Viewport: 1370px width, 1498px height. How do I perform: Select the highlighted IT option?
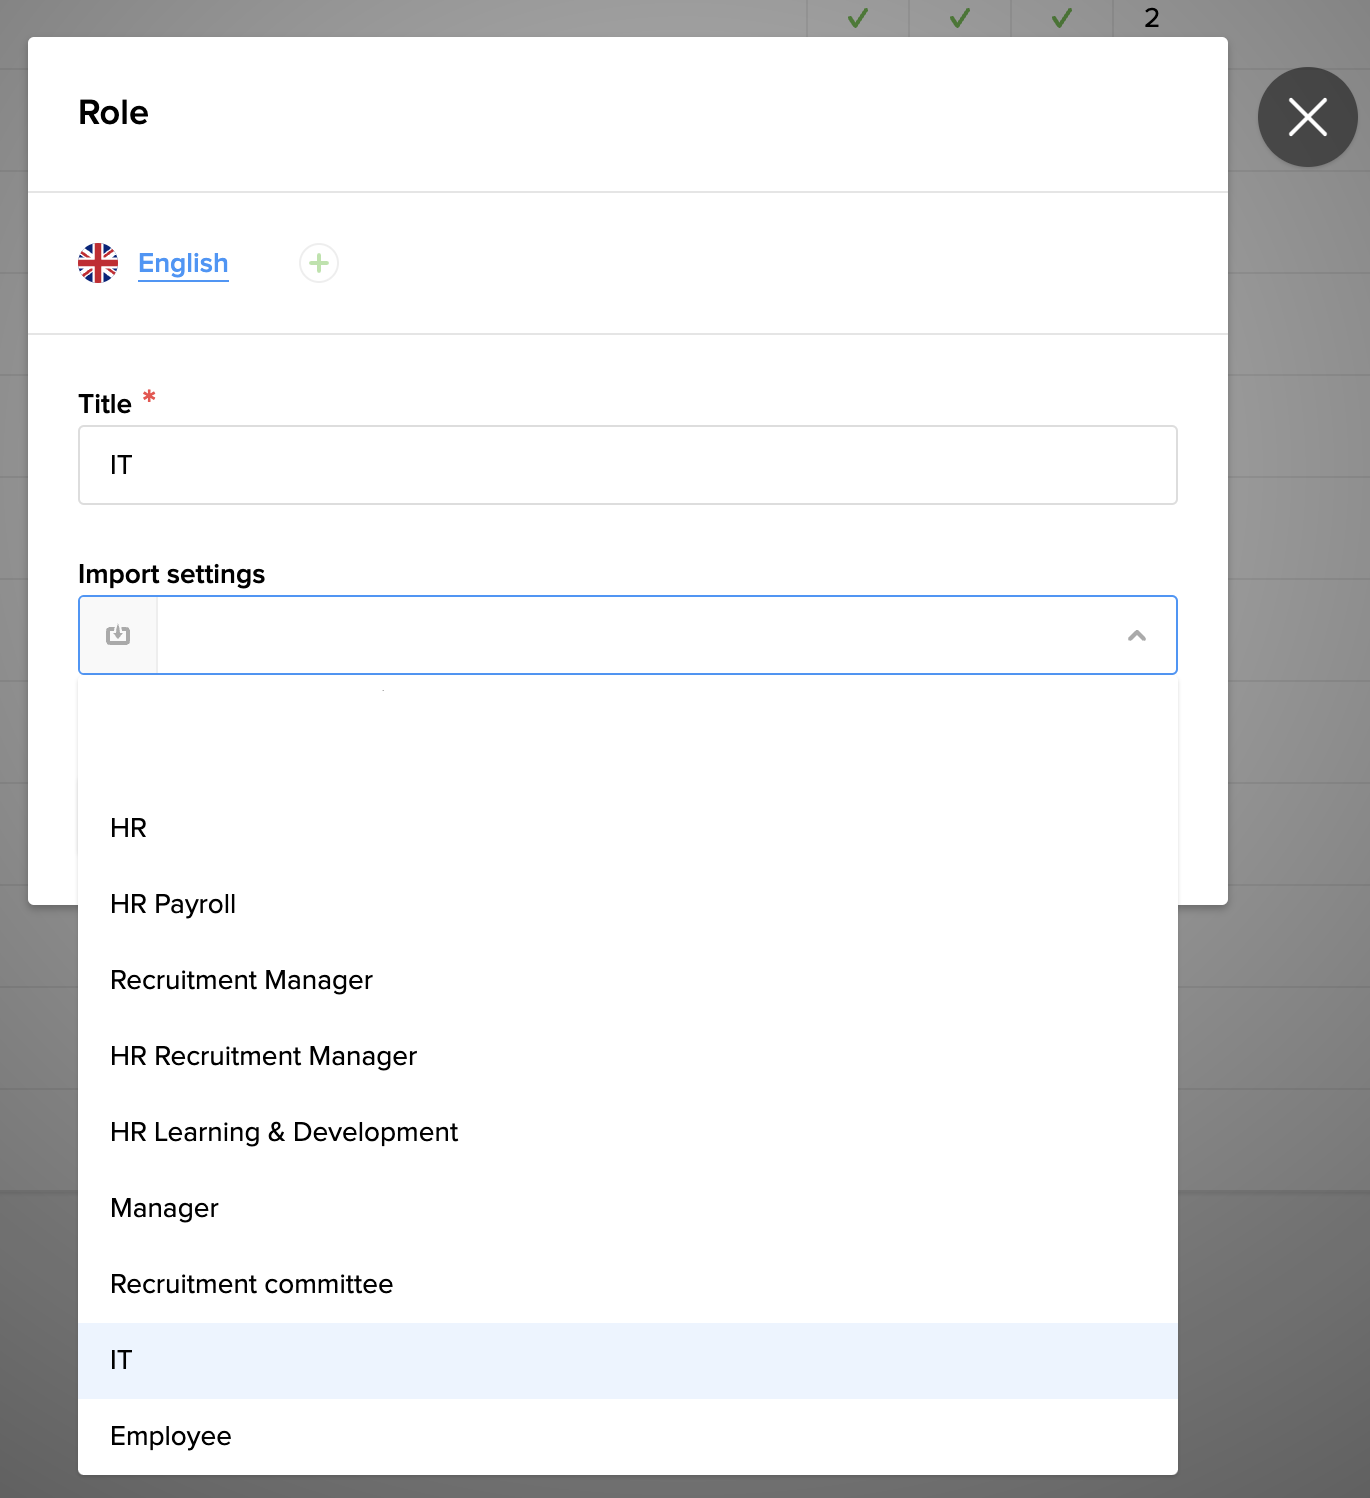[121, 1360]
